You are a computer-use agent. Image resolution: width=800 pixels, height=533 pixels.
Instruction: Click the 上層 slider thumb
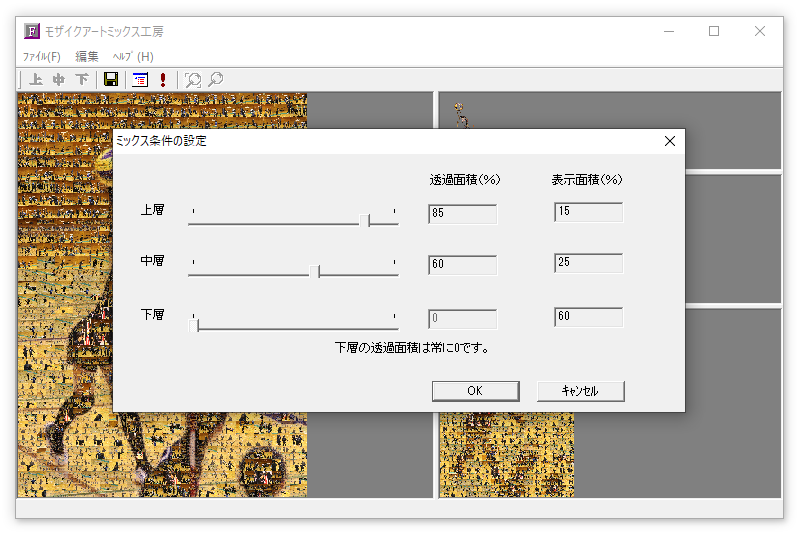click(364, 220)
